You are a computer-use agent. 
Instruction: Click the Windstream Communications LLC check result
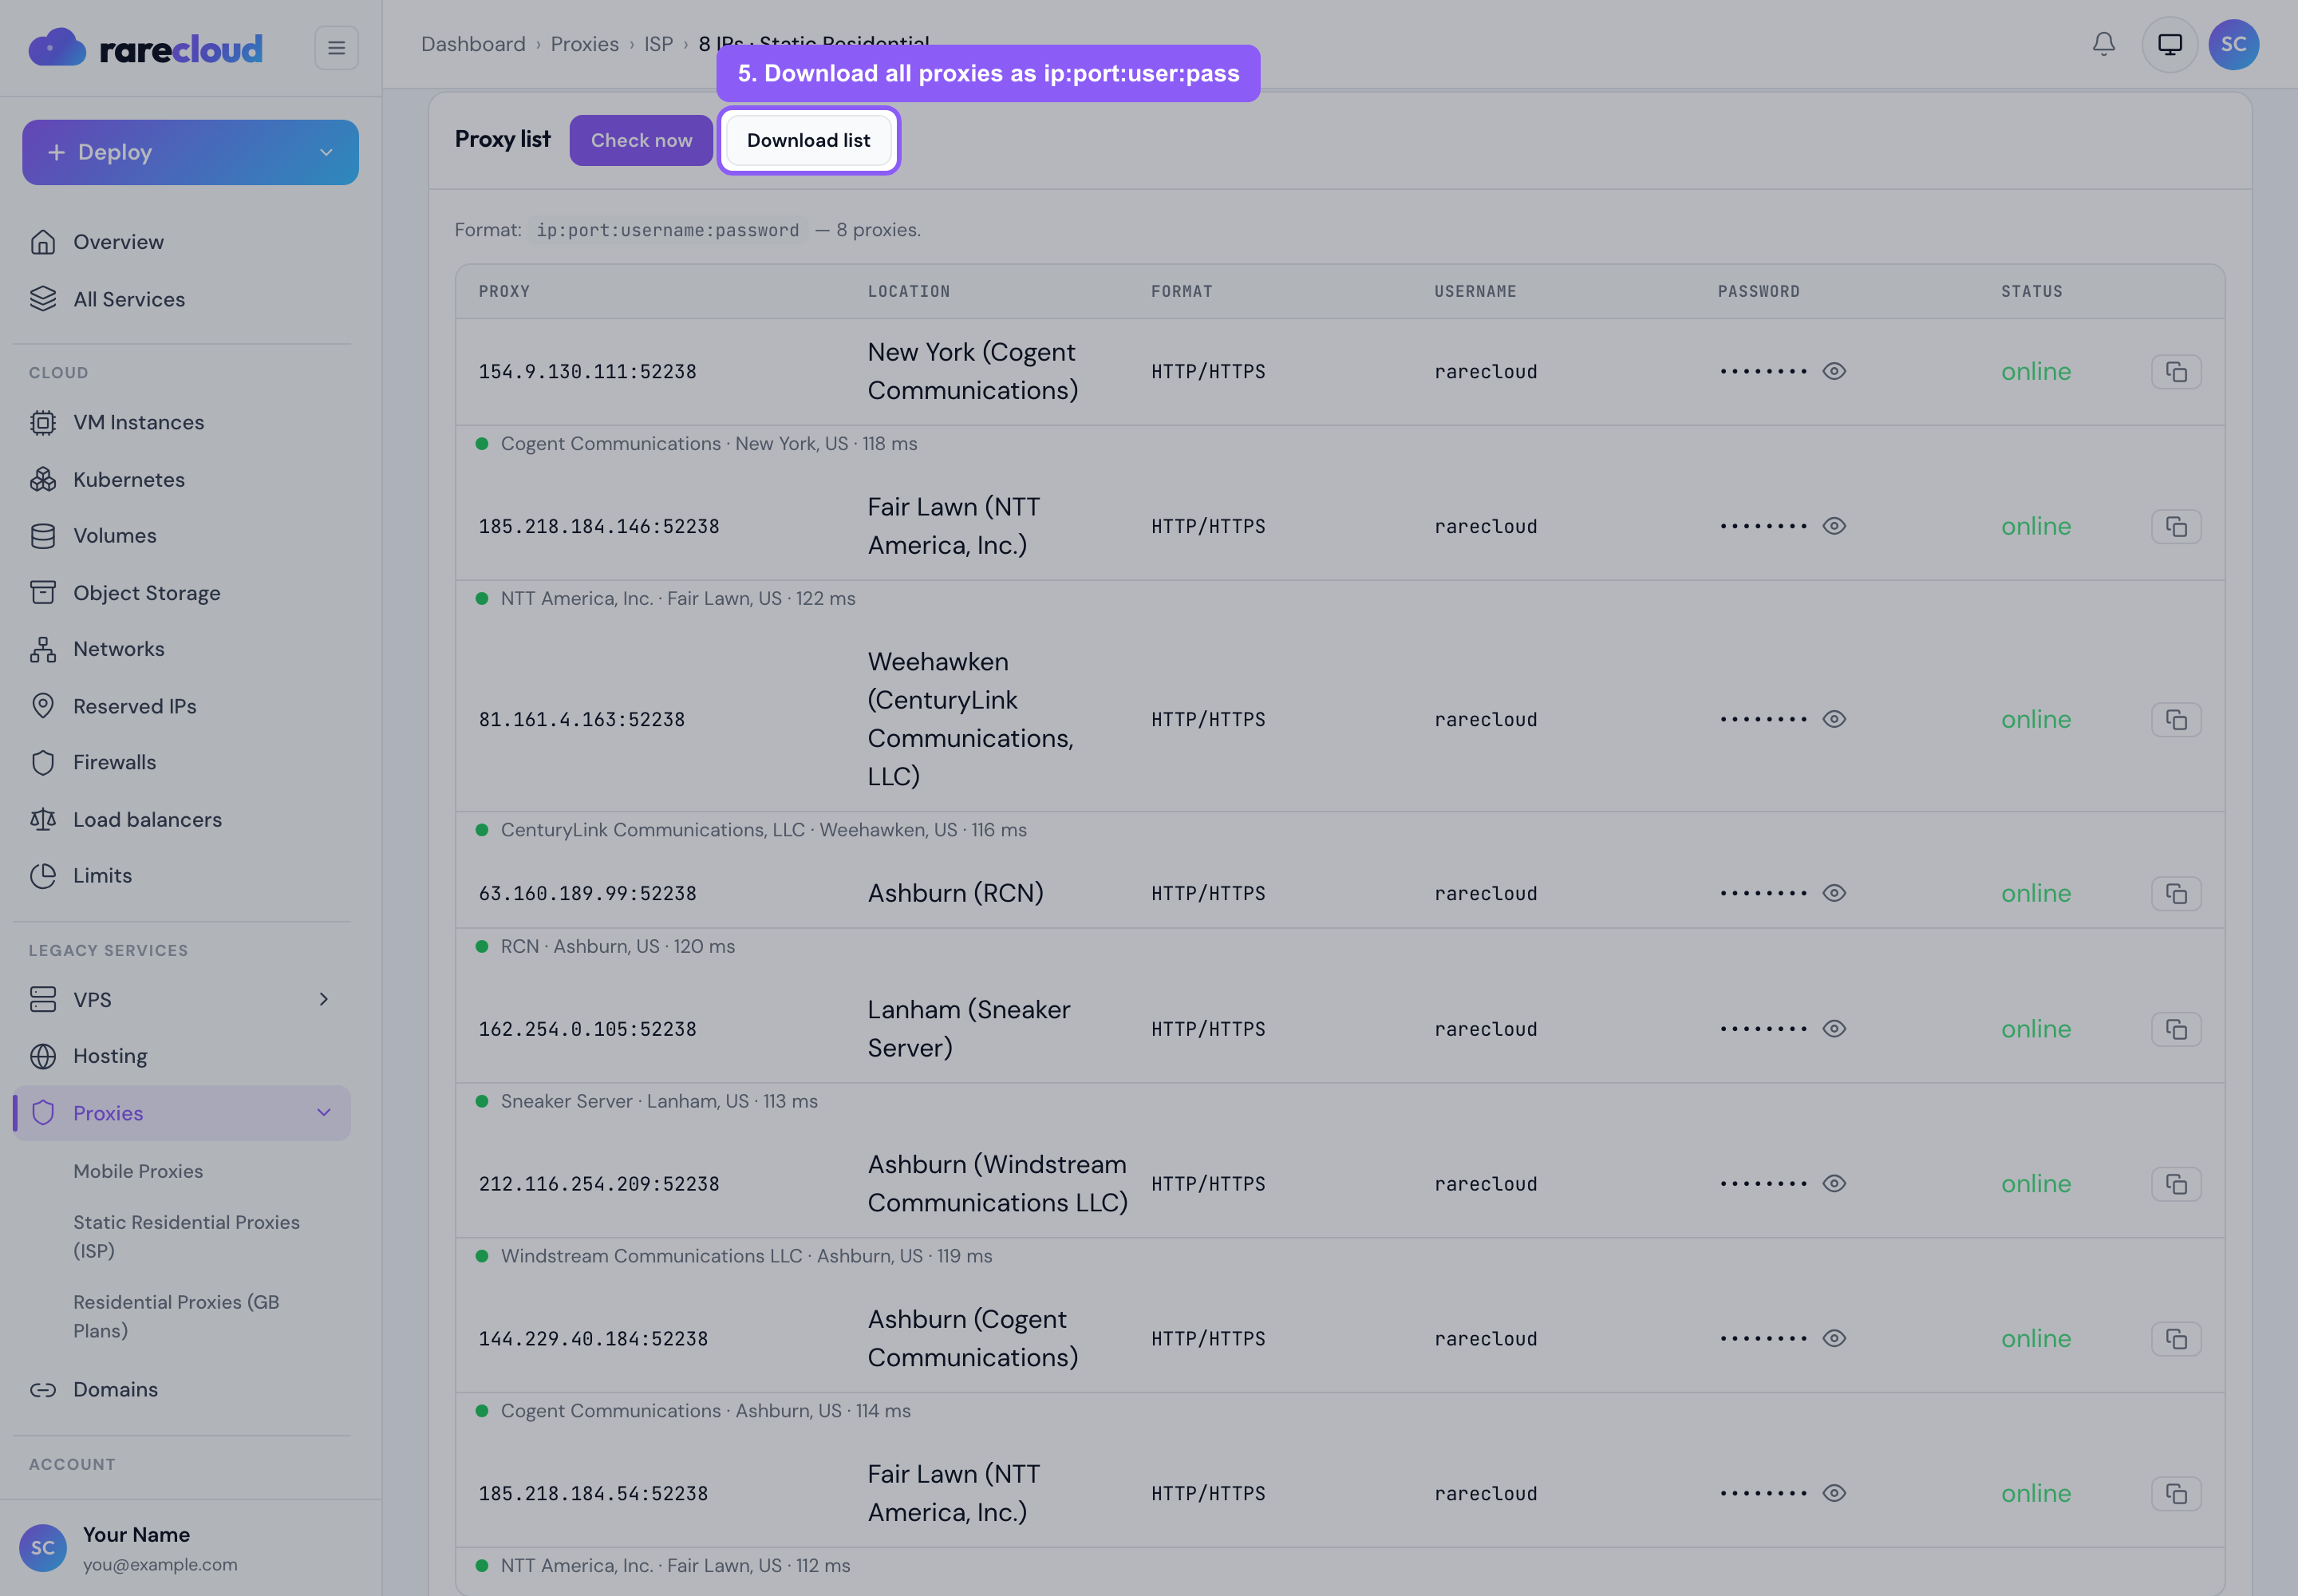click(x=746, y=1257)
